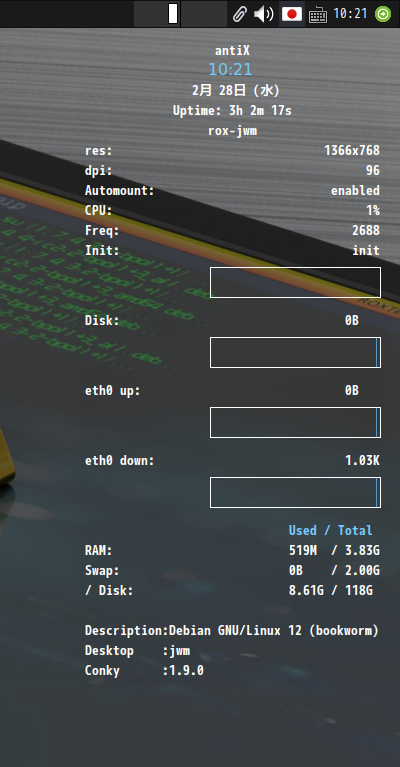This screenshot has width=400, height=767.
Task: Click the blue 10:21 Conky clock
Action: (230, 69)
